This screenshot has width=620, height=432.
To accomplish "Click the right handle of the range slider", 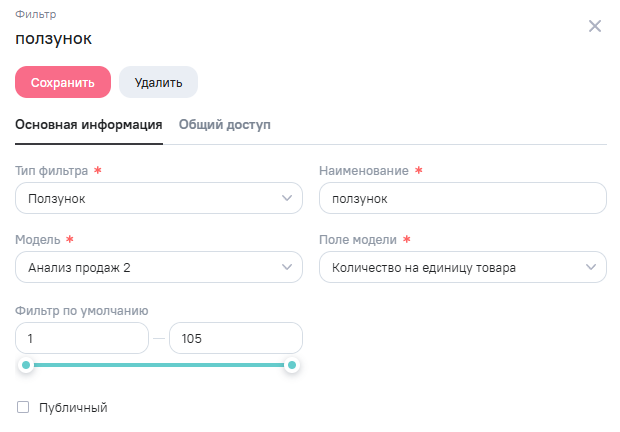I will [x=292, y=365].
